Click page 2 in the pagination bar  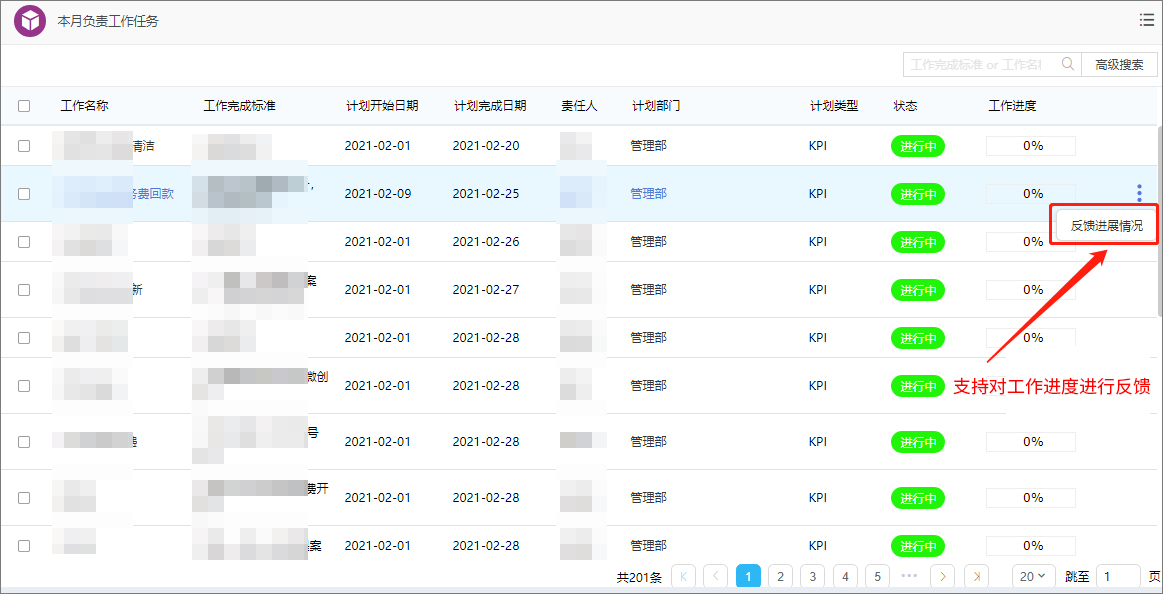point(780,576)
